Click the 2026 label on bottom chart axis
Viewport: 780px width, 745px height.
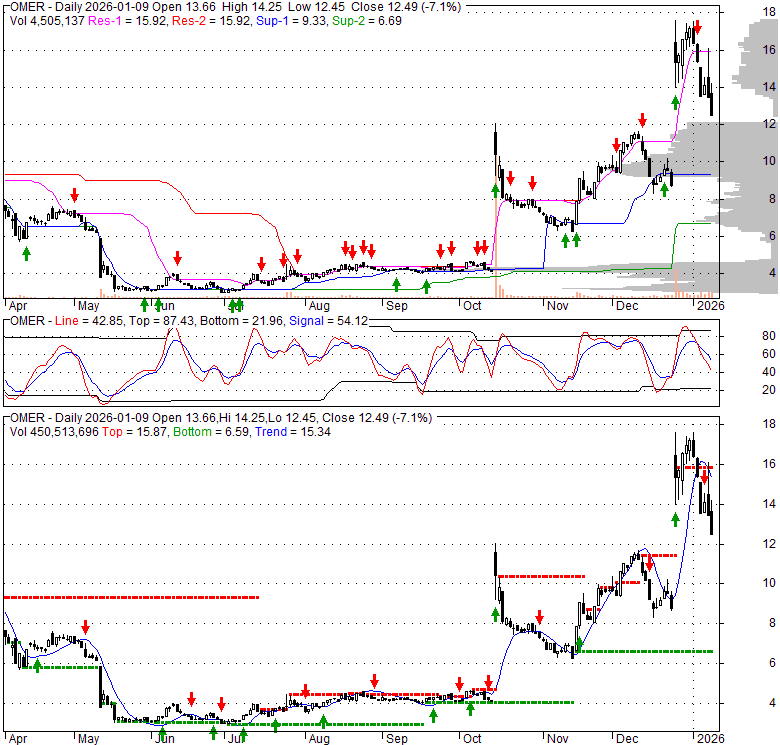tap(710, 739)
